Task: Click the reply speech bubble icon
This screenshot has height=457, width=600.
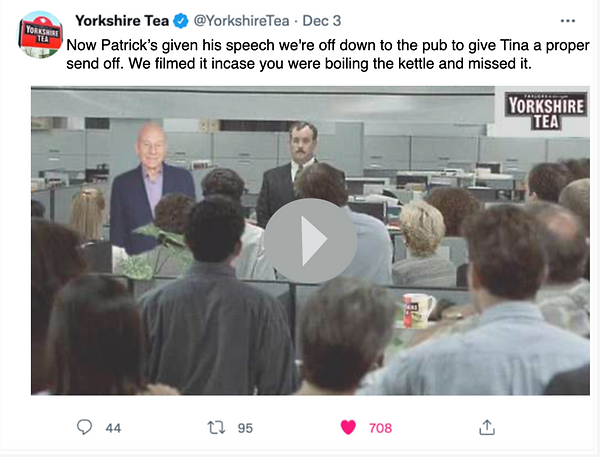Action: (84, 427)
